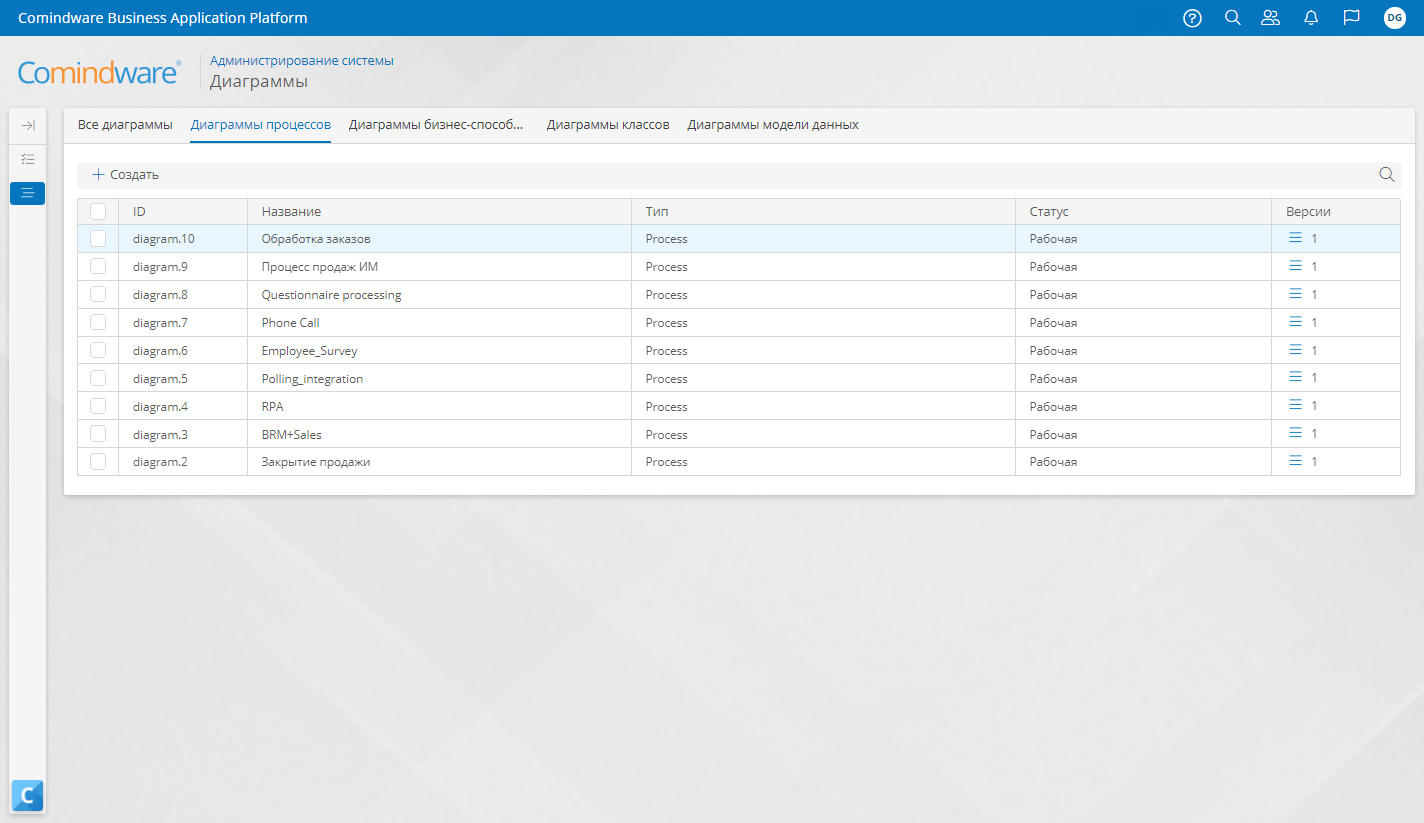This screenshot has width=1424, height=823.
Task: Sort by Версии column header
Action: (1336, 212)
